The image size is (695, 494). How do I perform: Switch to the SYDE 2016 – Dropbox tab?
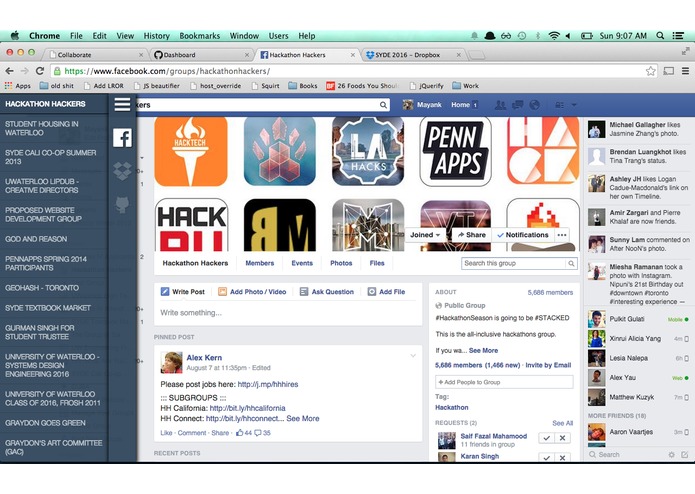pos(413,55)
